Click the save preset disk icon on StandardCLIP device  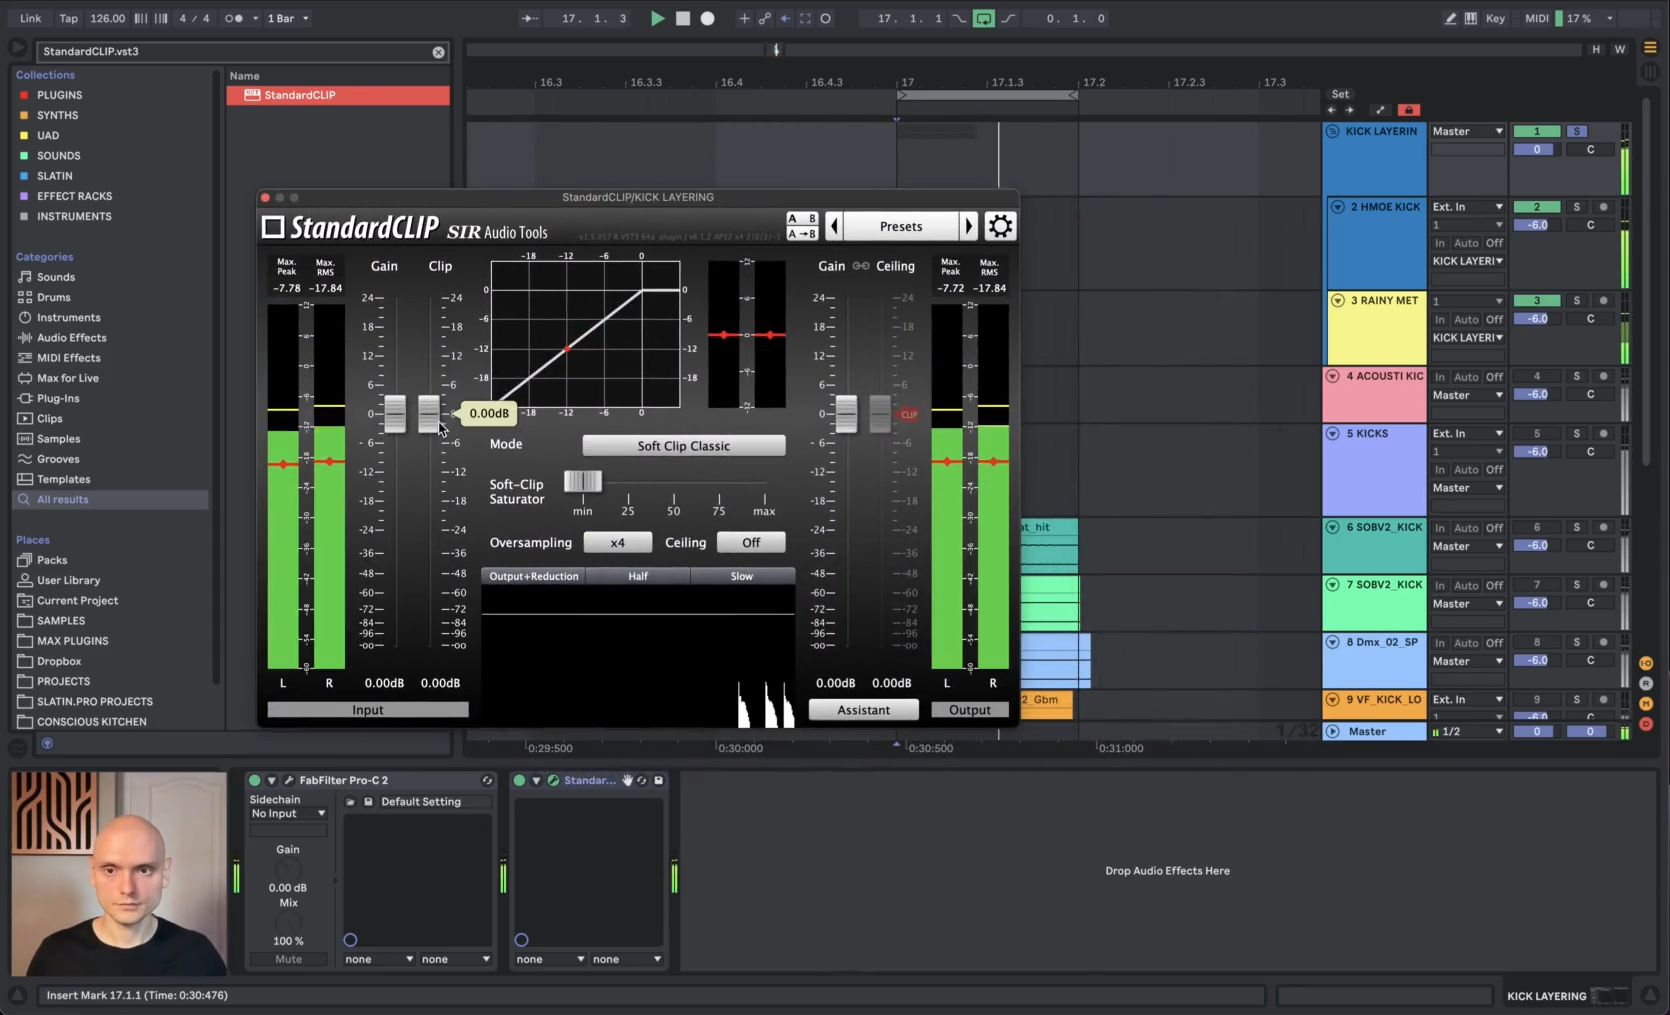point(659,780)
